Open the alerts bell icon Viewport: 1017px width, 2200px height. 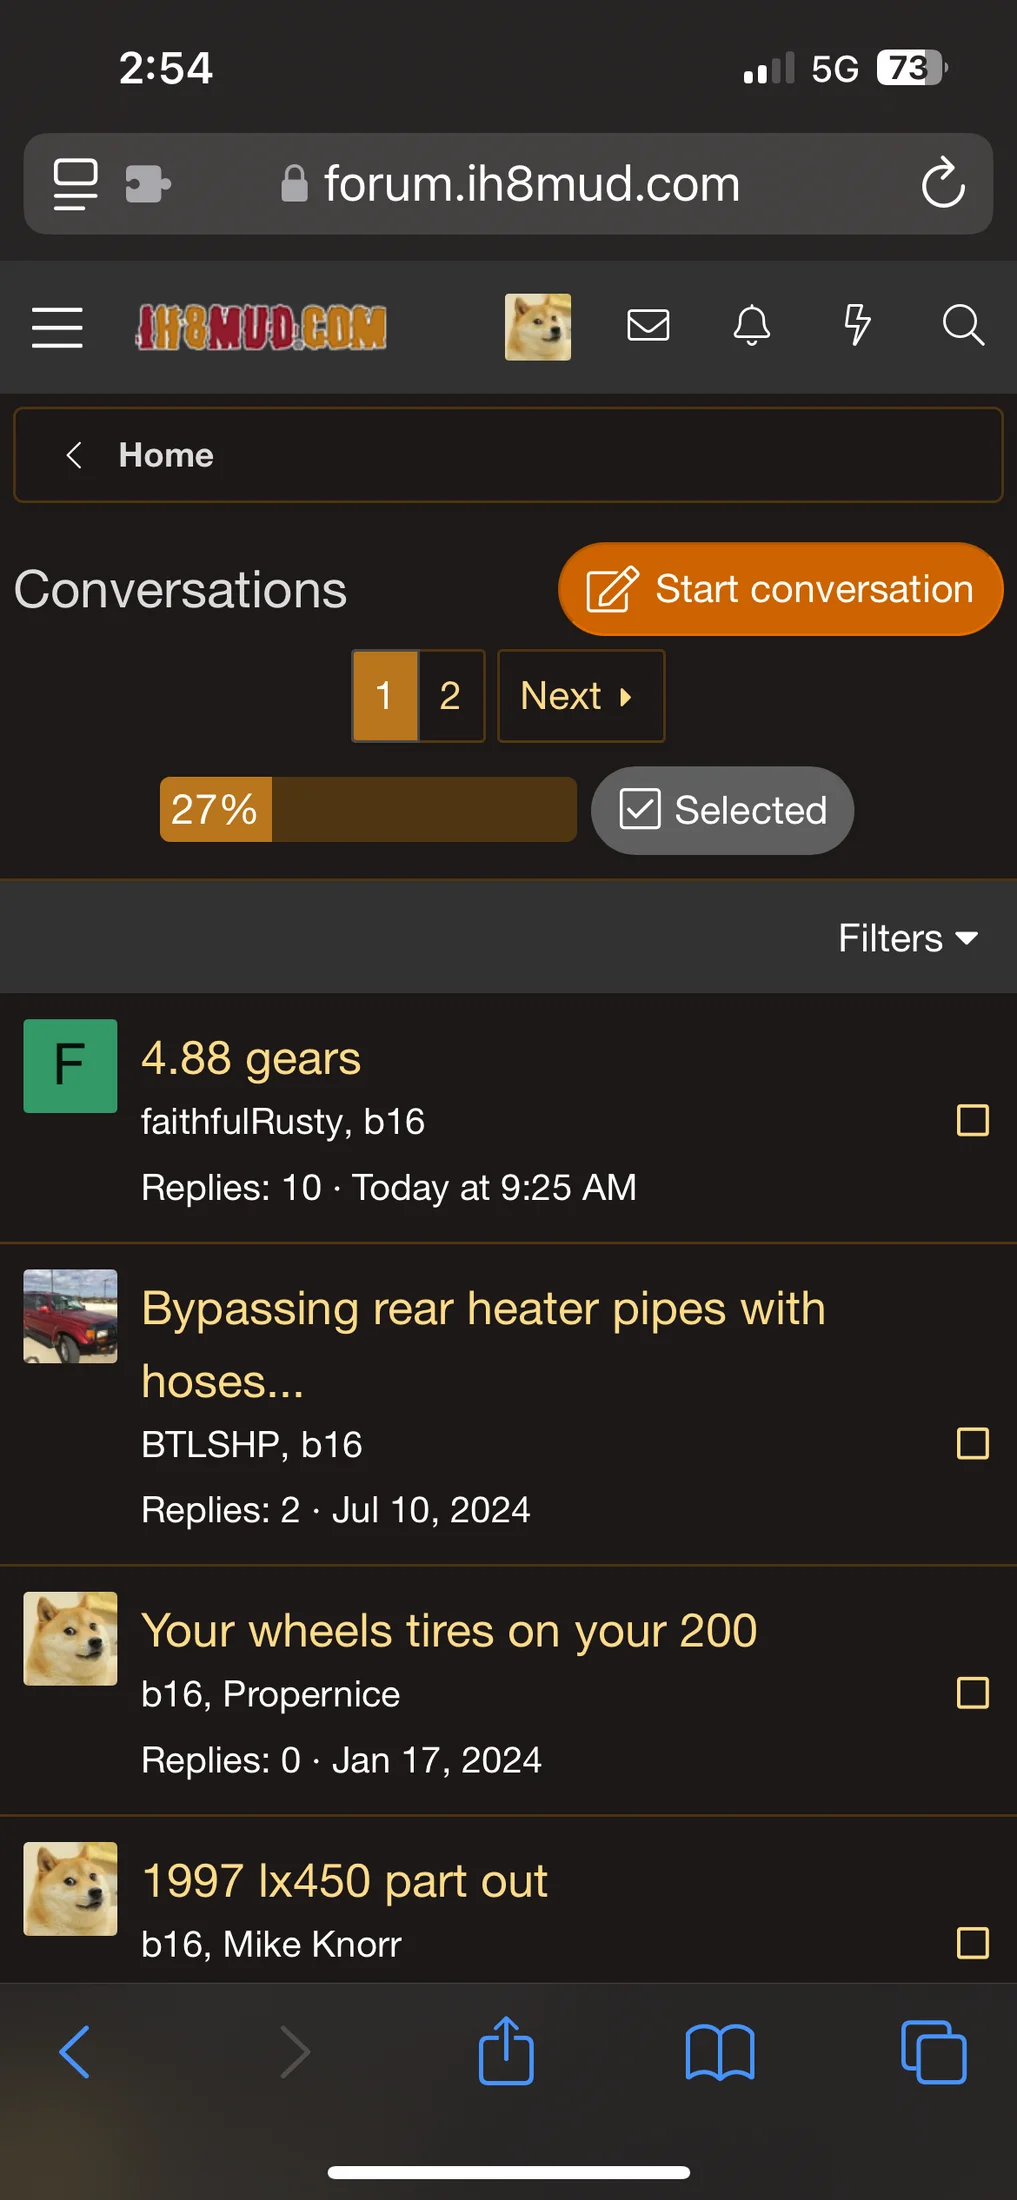[752, 326]
